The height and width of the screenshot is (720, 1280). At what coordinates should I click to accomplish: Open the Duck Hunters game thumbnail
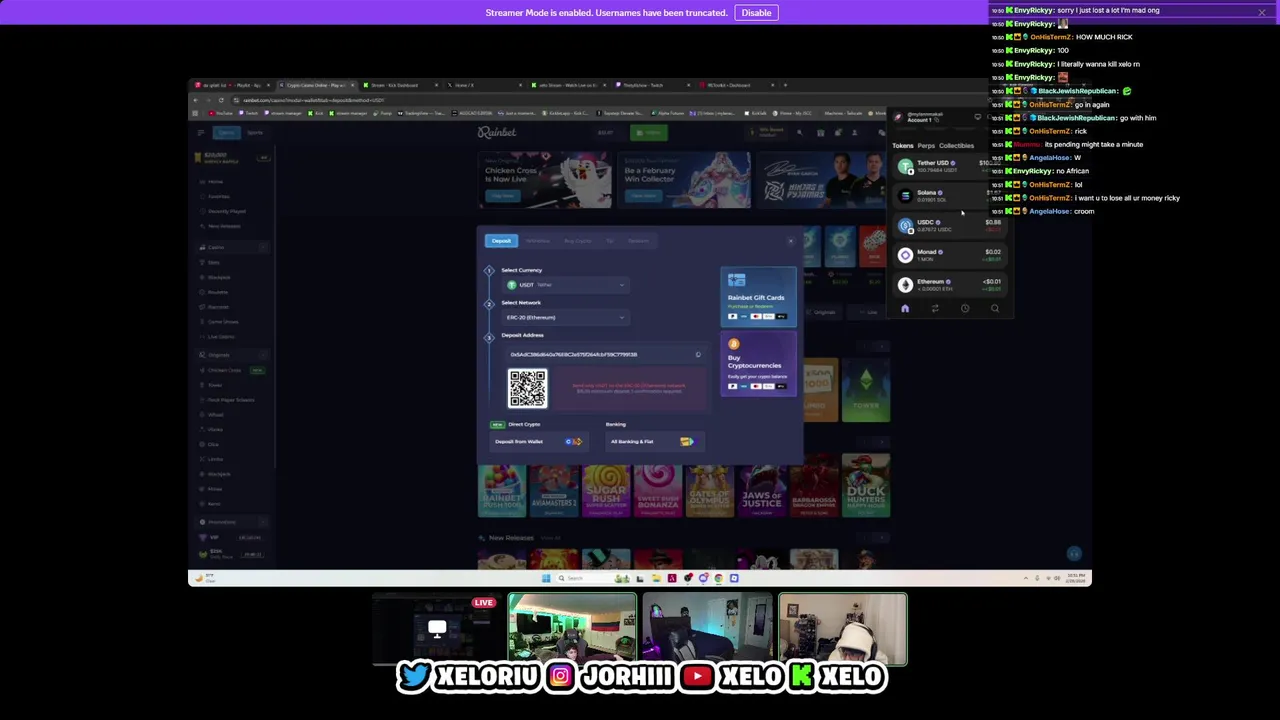[865, 485]
